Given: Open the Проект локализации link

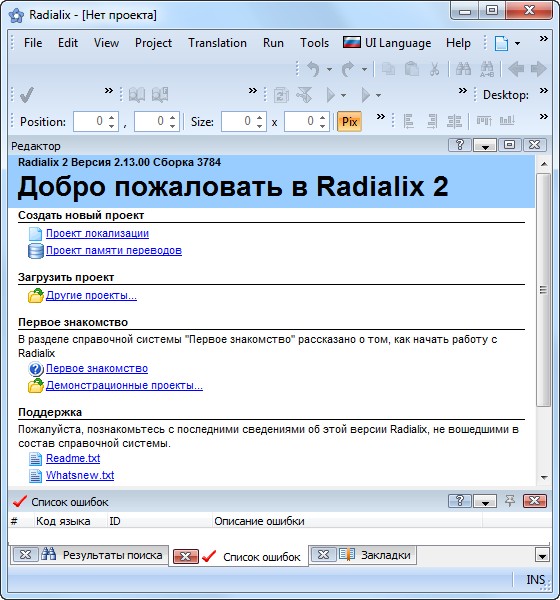Looking at the screenshot, I should [x=97, y=233].
